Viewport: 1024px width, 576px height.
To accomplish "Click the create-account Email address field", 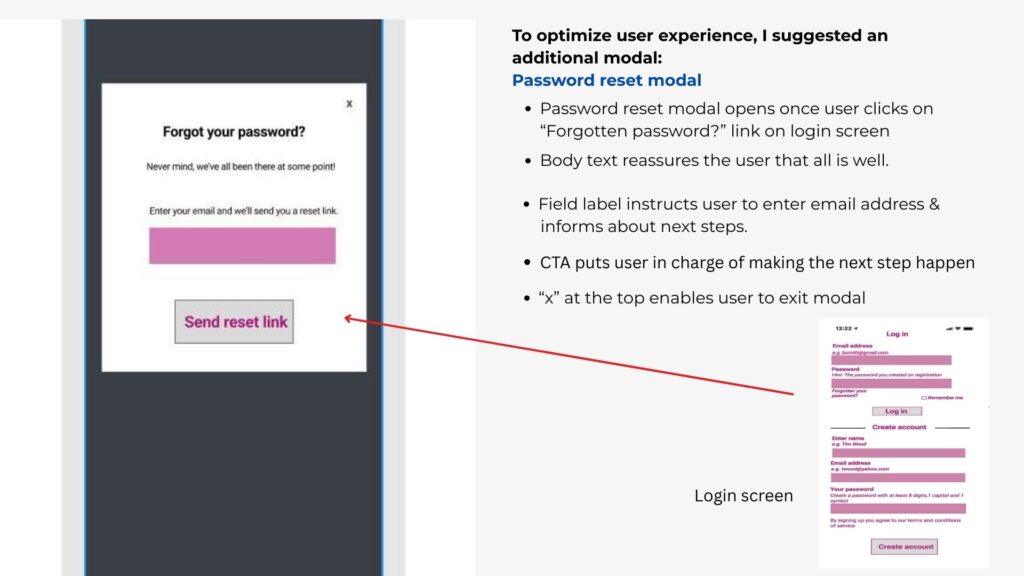I will pos(898,477).
